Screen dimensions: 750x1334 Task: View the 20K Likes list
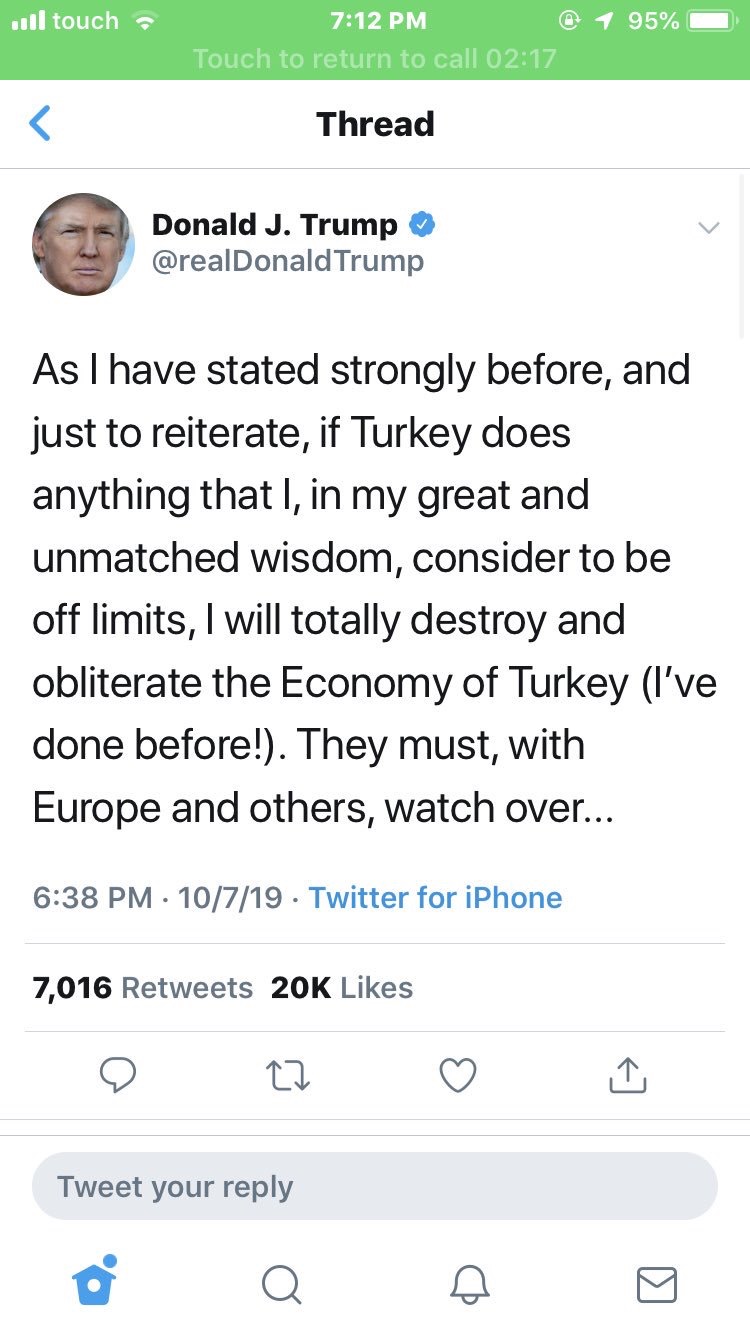341,988
